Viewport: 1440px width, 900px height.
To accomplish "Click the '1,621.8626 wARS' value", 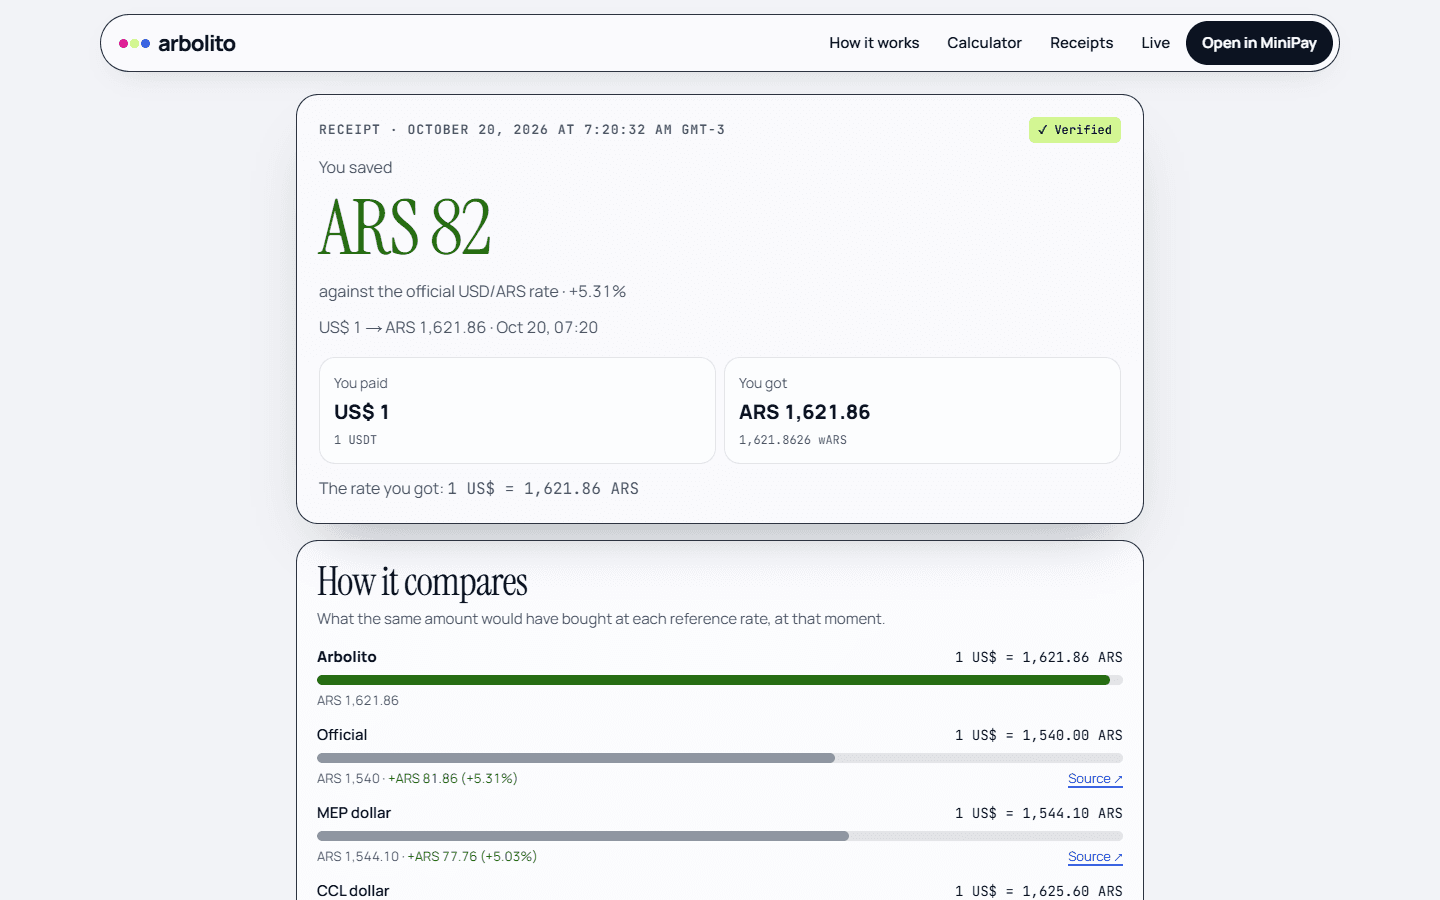I will coord(793,440).
